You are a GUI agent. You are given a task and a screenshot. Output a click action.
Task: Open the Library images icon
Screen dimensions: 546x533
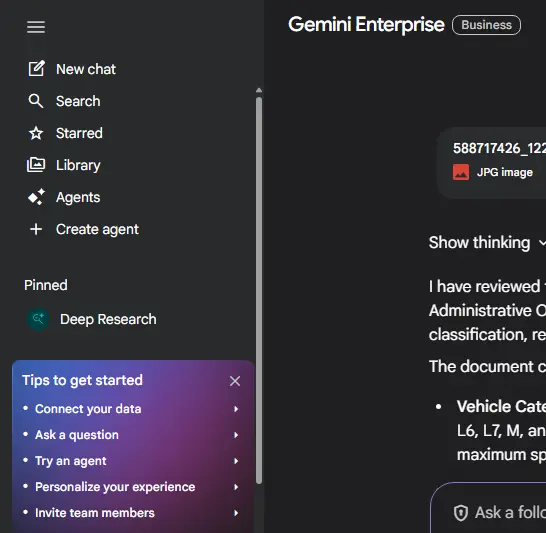(36, 165)
